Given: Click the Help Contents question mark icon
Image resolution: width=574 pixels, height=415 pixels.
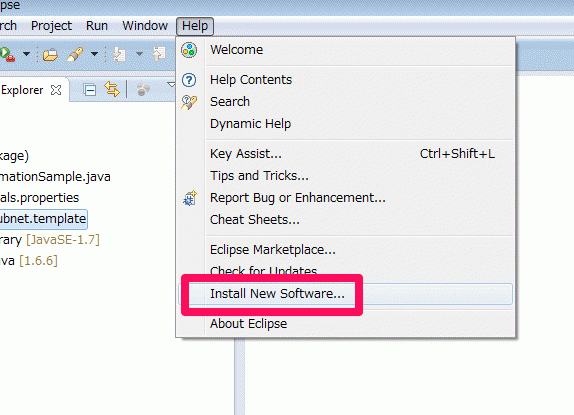Looking at the screenshot, I should pyautogui.click(x=189, y=80).
